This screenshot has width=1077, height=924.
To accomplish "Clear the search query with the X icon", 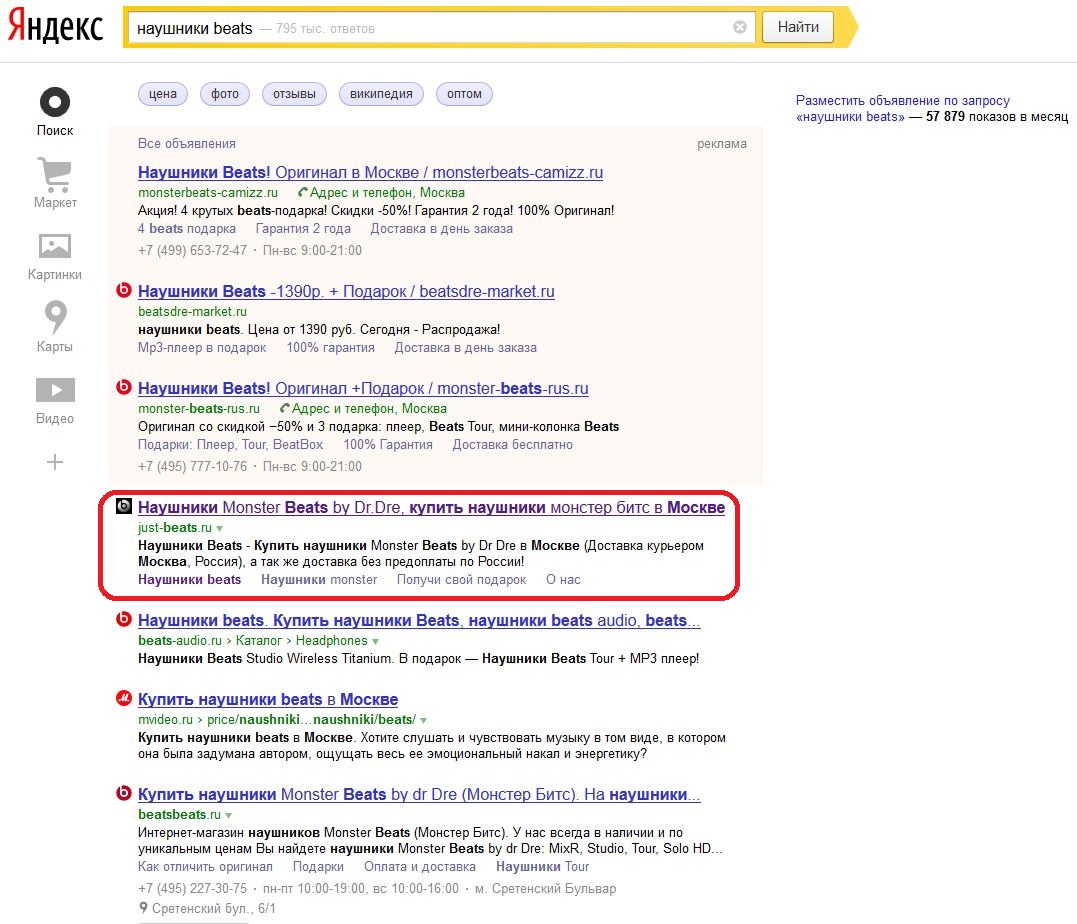I will (x=740, y=27).
